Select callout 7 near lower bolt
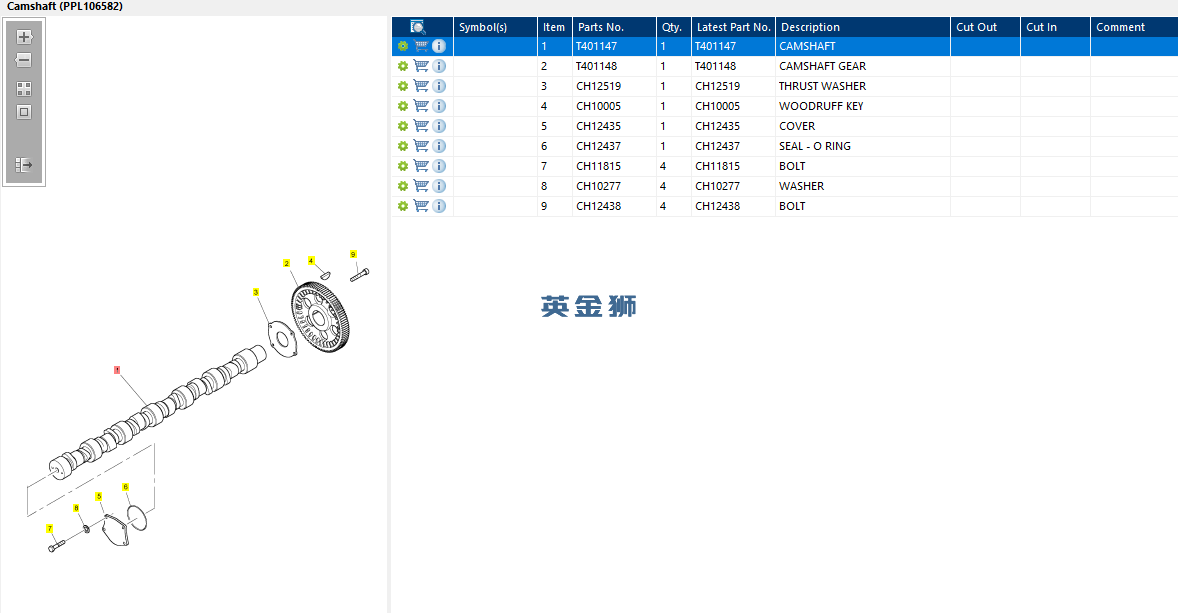Viewport: 1178px width, 613px height. click(50, 528)
